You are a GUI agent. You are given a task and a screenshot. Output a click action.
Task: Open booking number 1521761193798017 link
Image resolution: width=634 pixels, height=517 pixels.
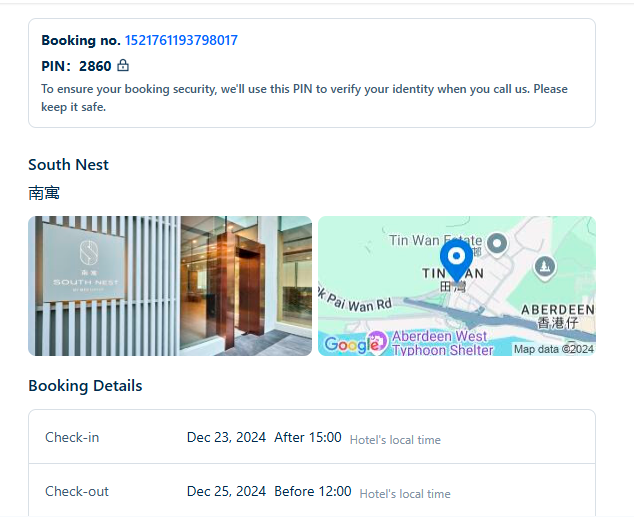pyautogui.click(x=181, y=40)
